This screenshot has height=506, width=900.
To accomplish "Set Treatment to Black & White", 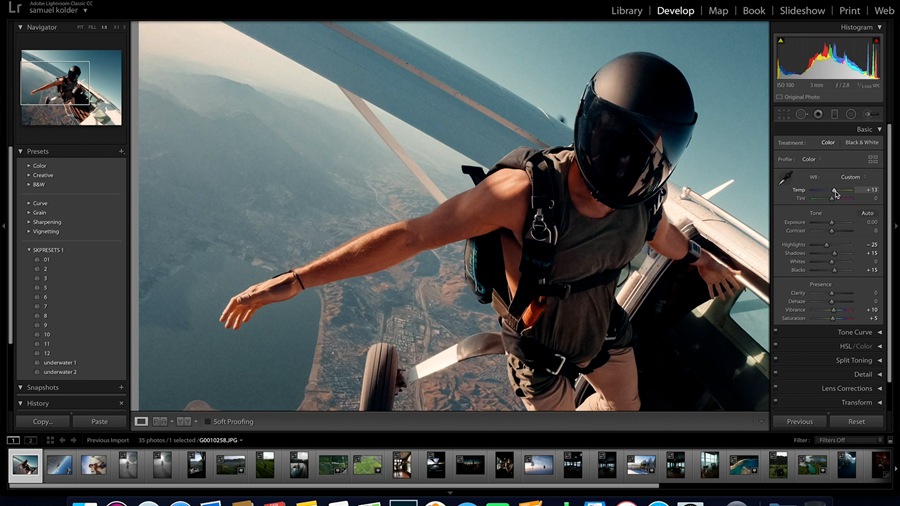I will [862, 142].
